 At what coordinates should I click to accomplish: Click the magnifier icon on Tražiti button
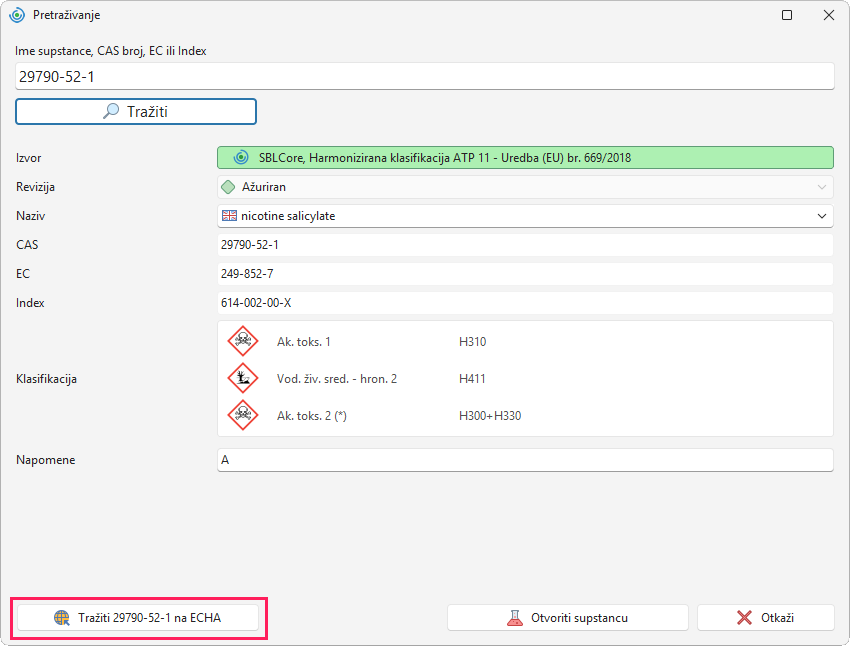click(x=111, y=111)
